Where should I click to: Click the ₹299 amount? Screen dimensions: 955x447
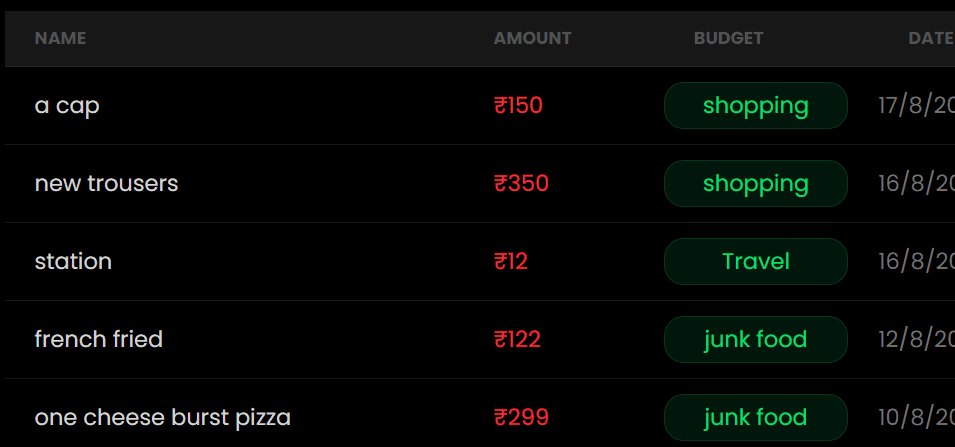pos(521,417)
